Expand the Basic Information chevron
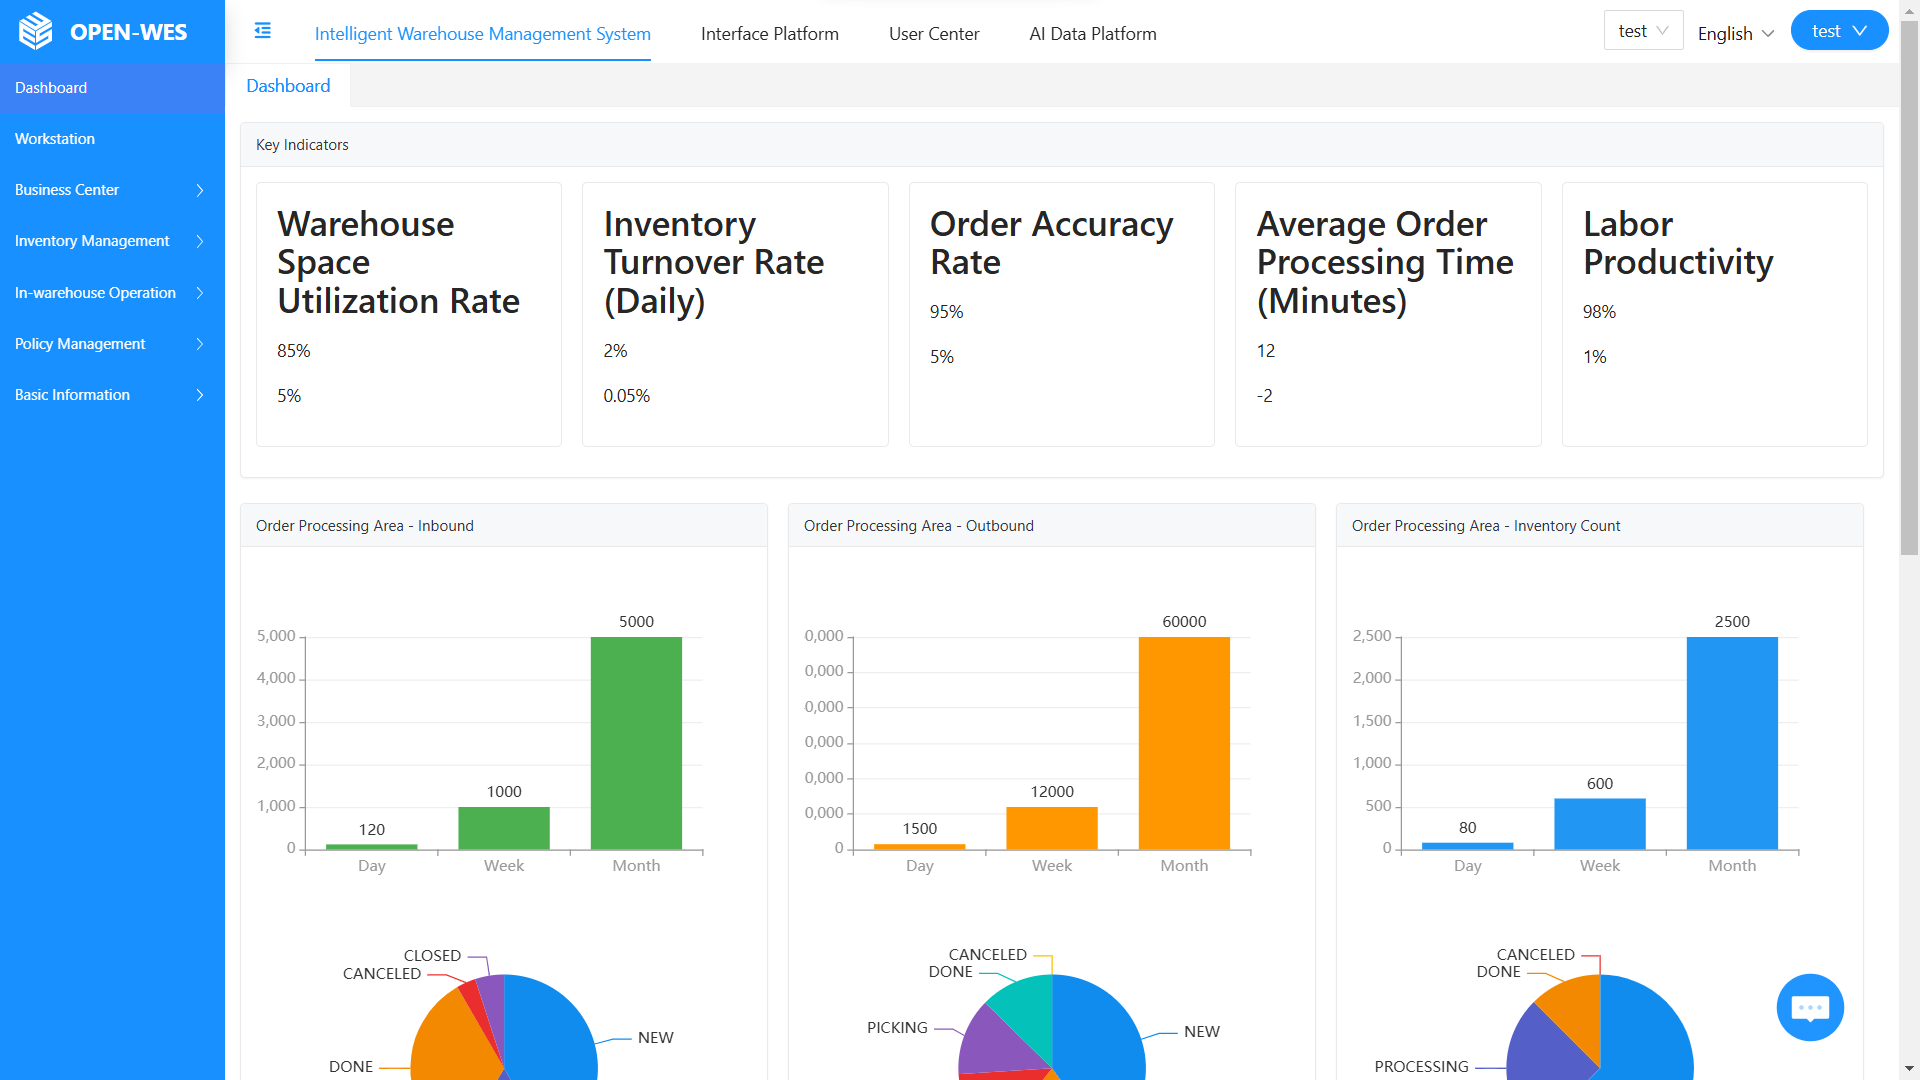The image size is (1920, 1080). click(x=200, y=395)
